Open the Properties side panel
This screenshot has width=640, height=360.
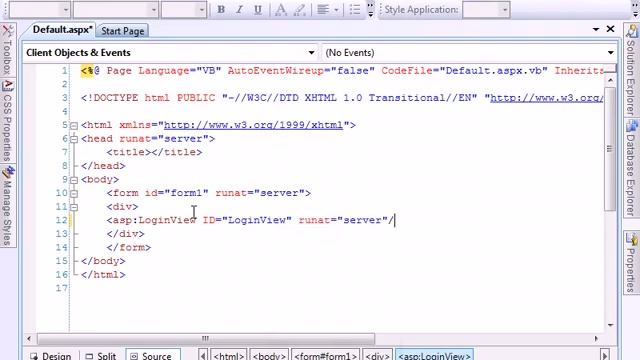tap(631, 262)
